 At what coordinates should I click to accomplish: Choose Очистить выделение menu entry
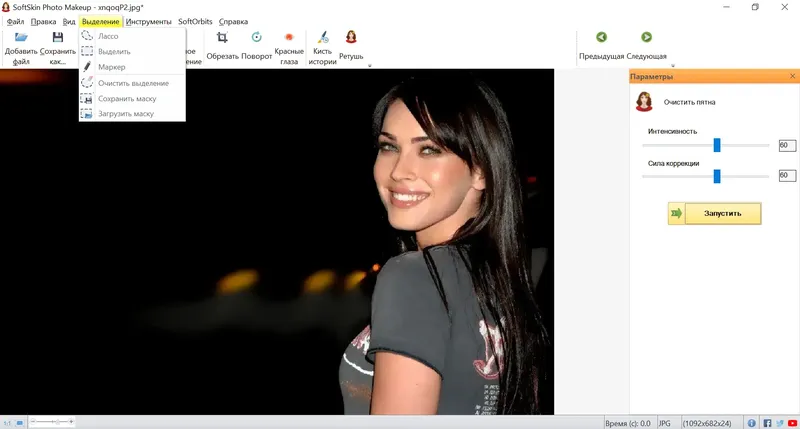click(x=132, y=83)
